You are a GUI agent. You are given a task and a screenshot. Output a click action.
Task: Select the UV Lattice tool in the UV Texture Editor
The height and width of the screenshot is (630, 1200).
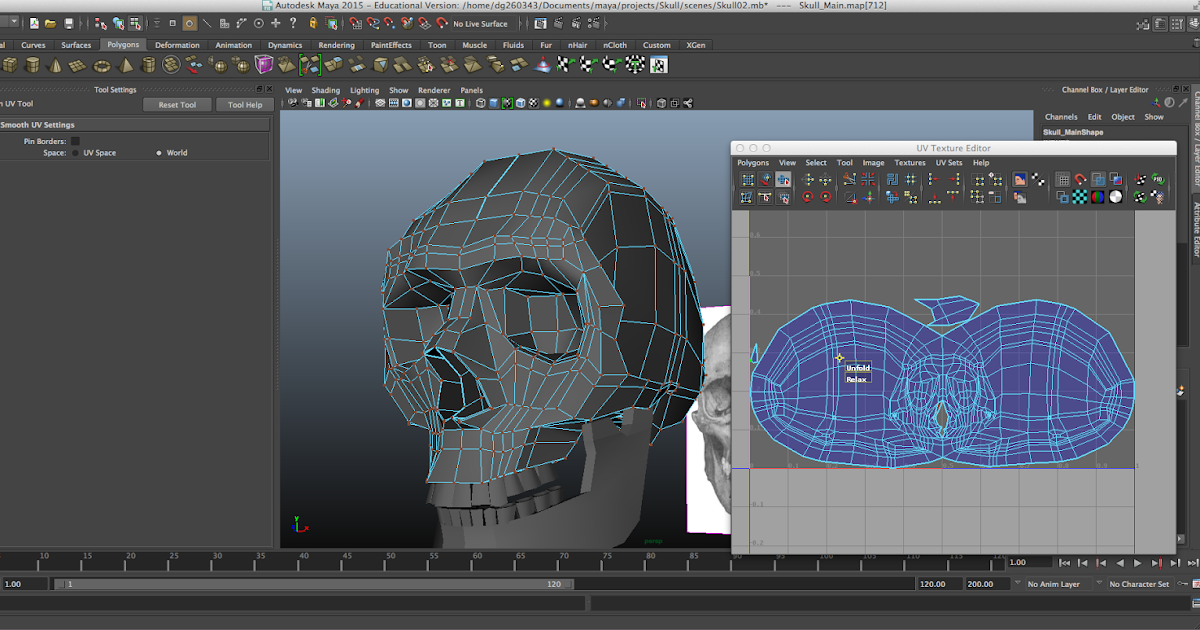click(x=748, y=179)
